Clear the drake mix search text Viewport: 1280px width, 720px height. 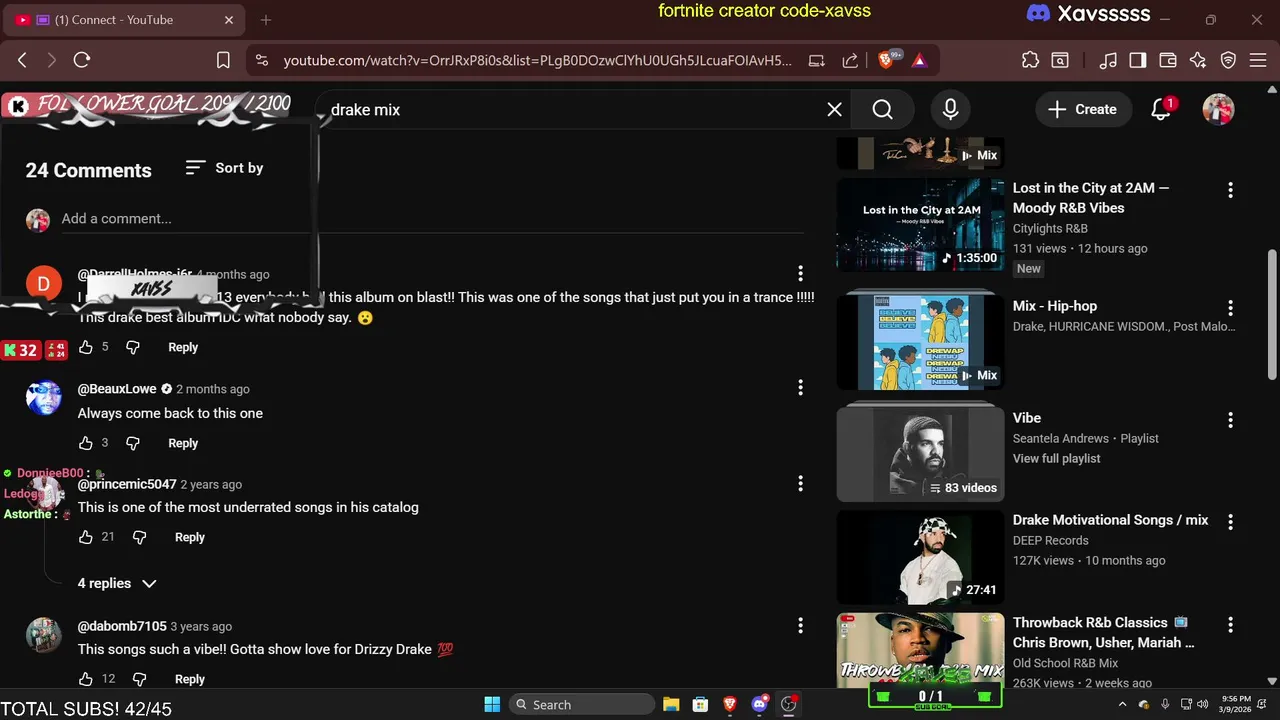click(834, 109)
